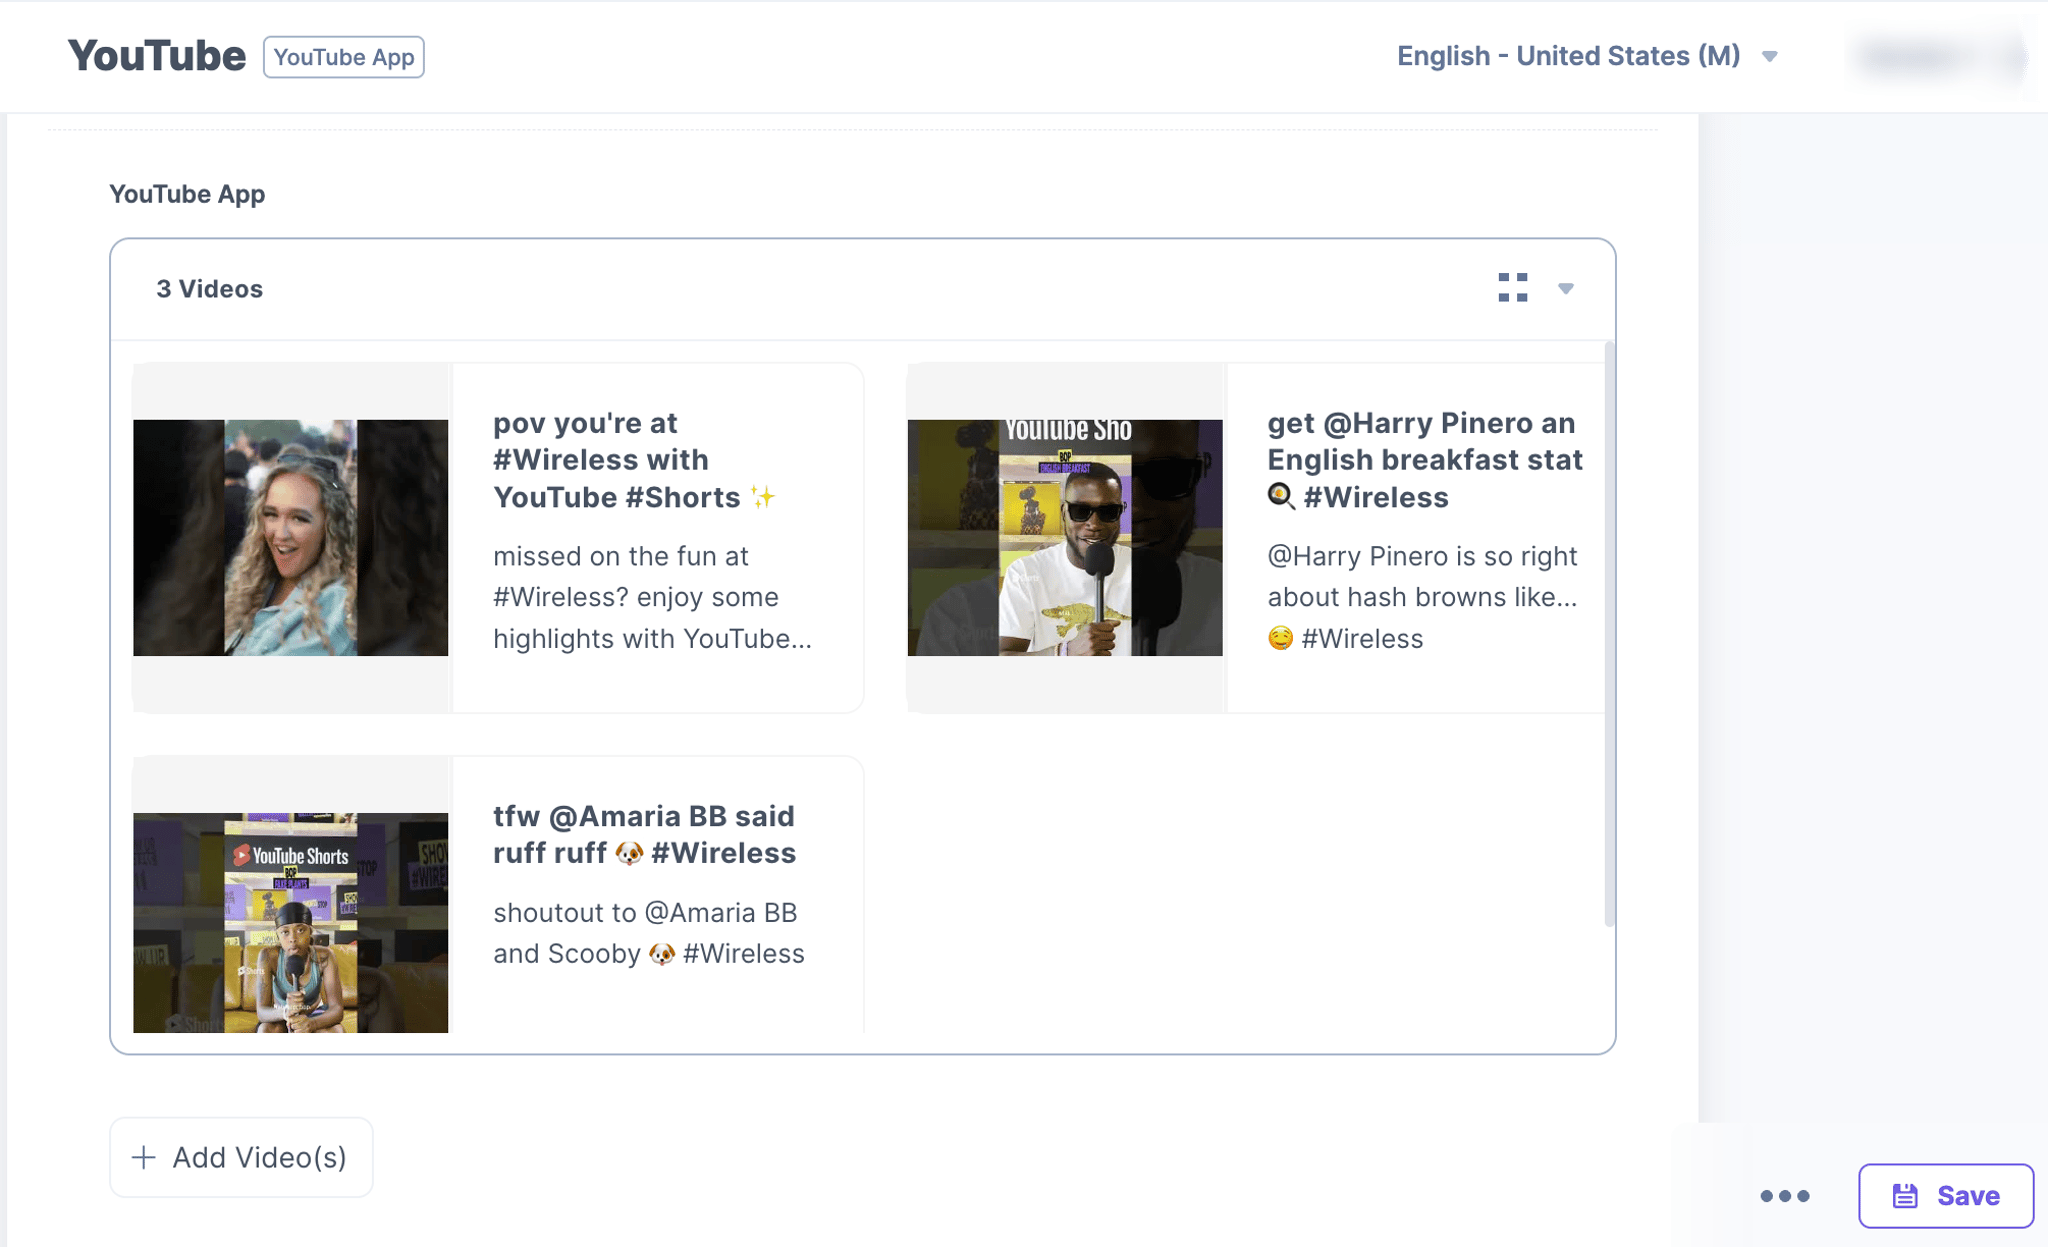This screenshot has width=2048, height=1247.
Task: Click the YouTube App tag badge
Action: pyautogui.click(x=344, y=57)
